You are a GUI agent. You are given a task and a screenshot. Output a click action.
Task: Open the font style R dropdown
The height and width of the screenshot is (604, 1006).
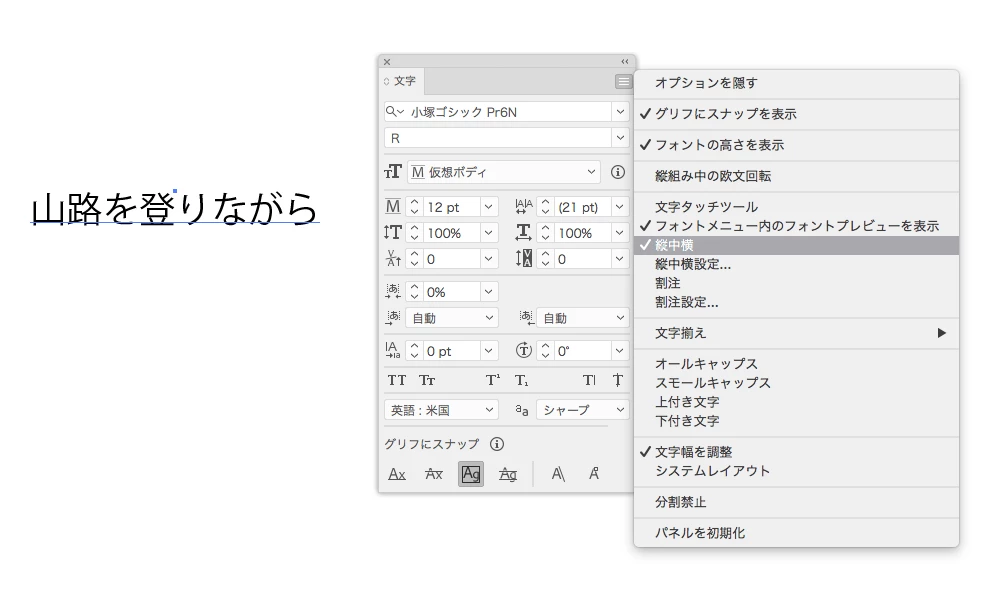click(620, 137)
